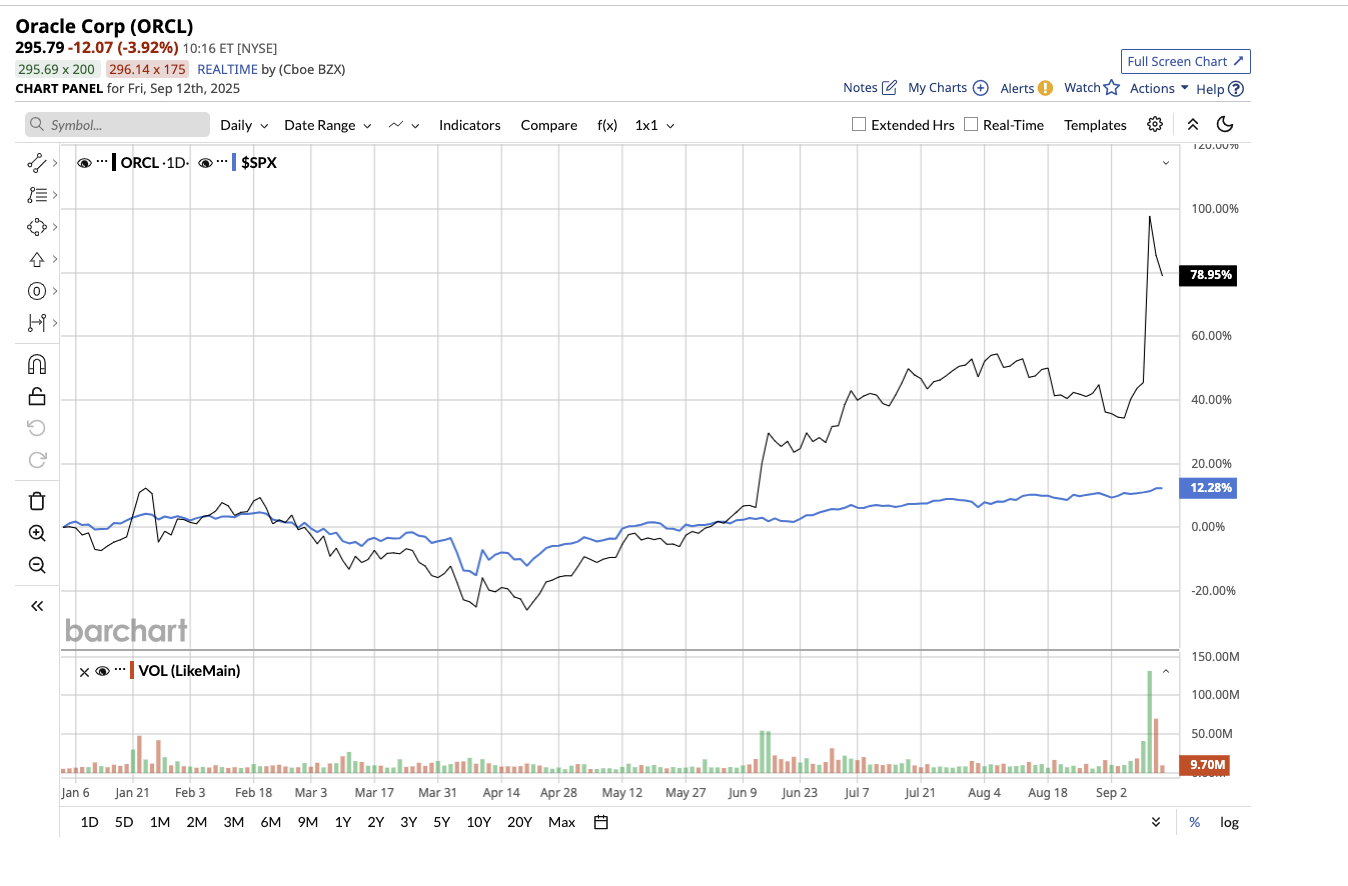The image size is (1348, 886).
Task: Open the Date Range dropdown
Action: [x=328, y=125]
